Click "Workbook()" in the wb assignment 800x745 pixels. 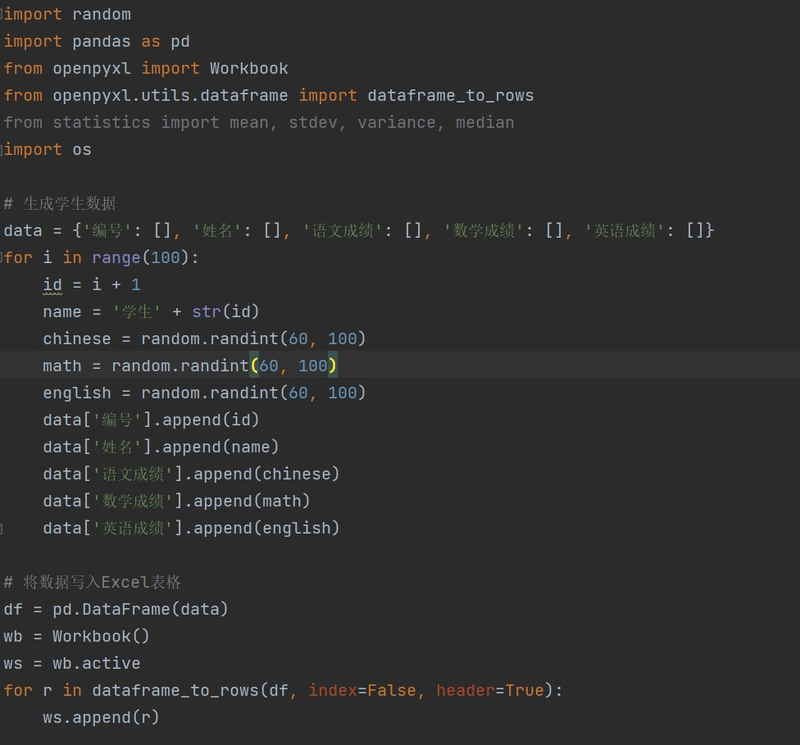coord(101,636)
